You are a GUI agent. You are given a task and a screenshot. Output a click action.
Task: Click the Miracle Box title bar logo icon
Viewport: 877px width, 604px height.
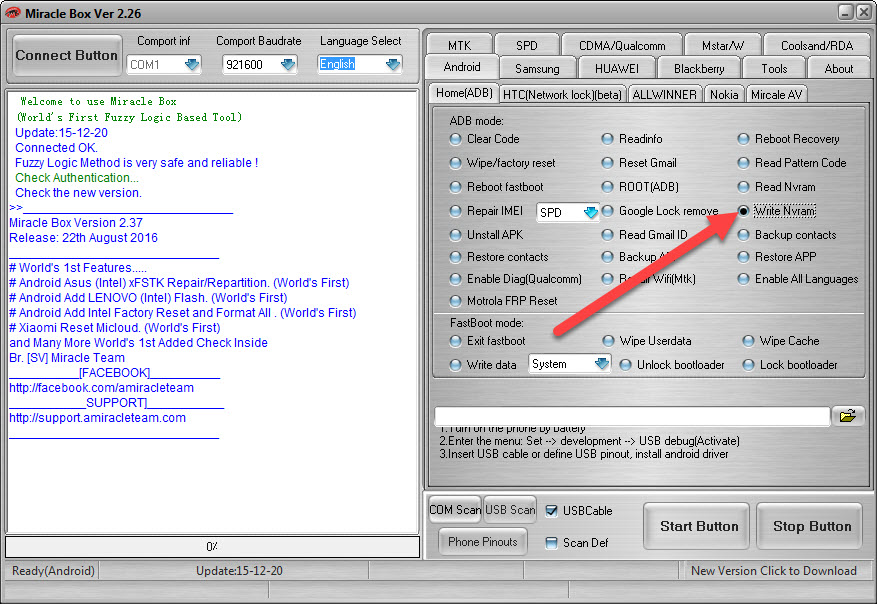[12, 13]
